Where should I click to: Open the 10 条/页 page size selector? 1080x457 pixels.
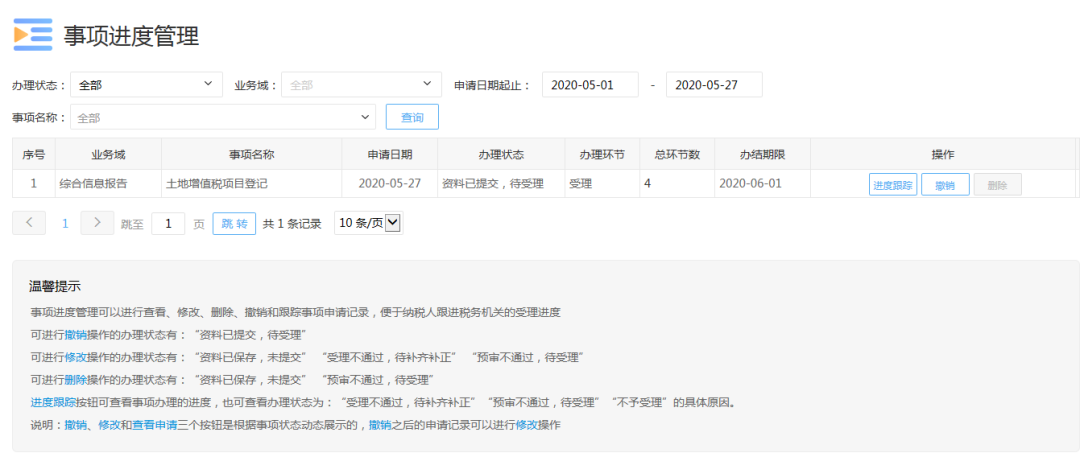click(367, 223)
